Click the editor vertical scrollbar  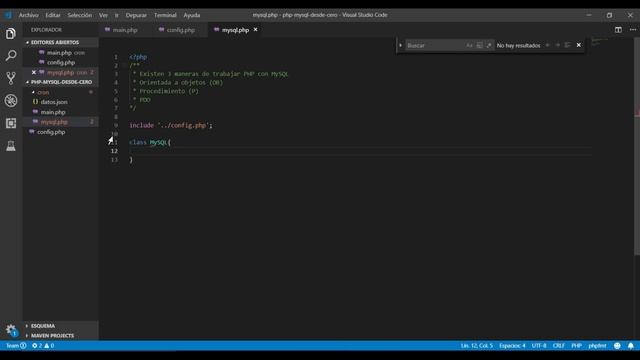point(637,147)
